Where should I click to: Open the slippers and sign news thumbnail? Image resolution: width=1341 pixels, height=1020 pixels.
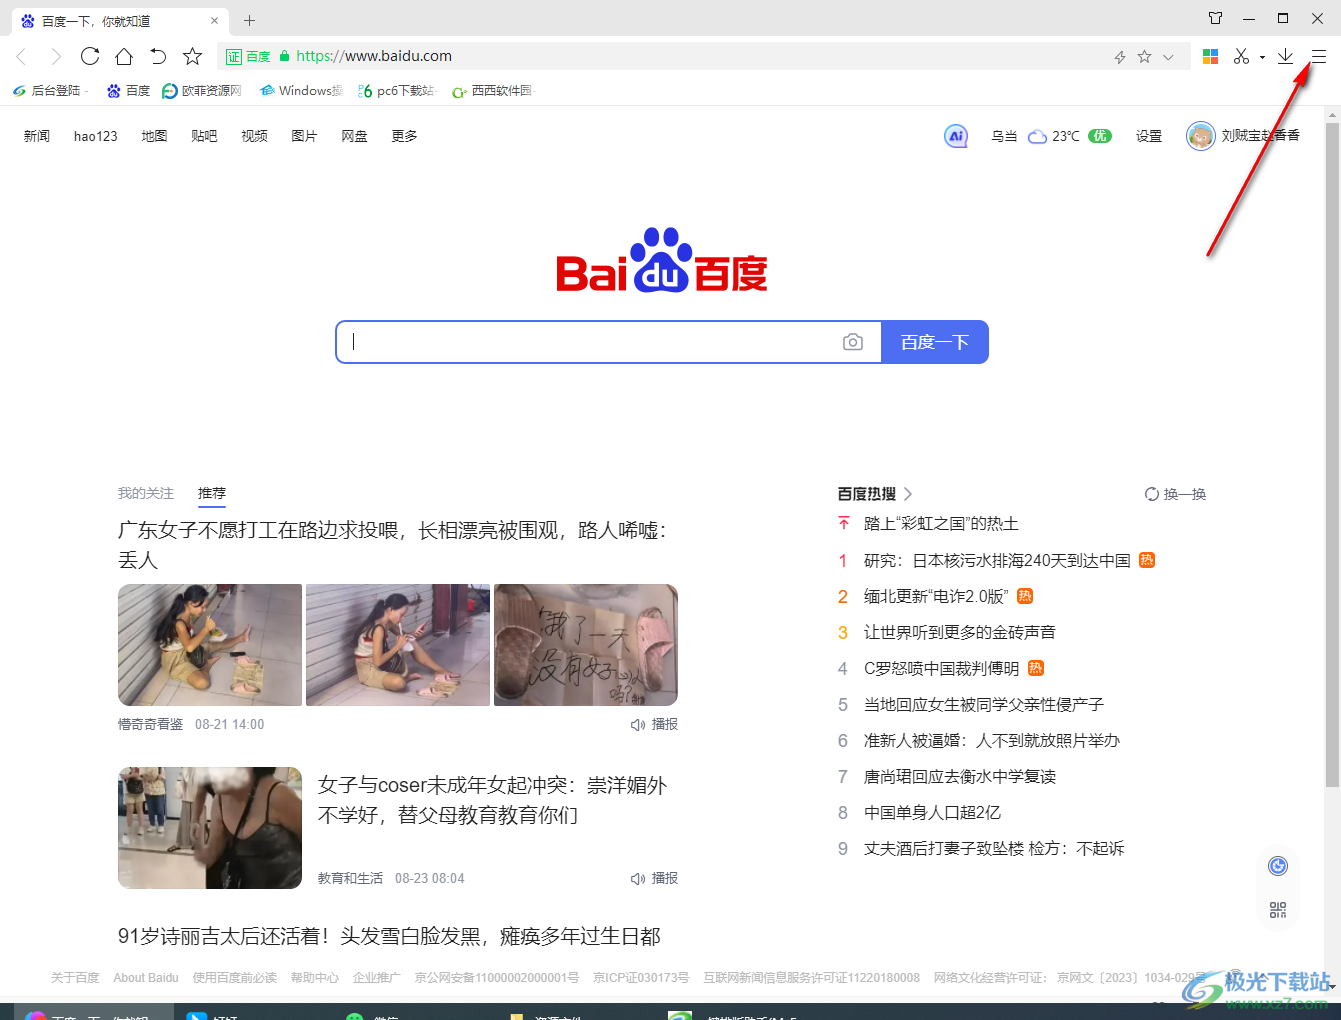(x=586, y=645)
